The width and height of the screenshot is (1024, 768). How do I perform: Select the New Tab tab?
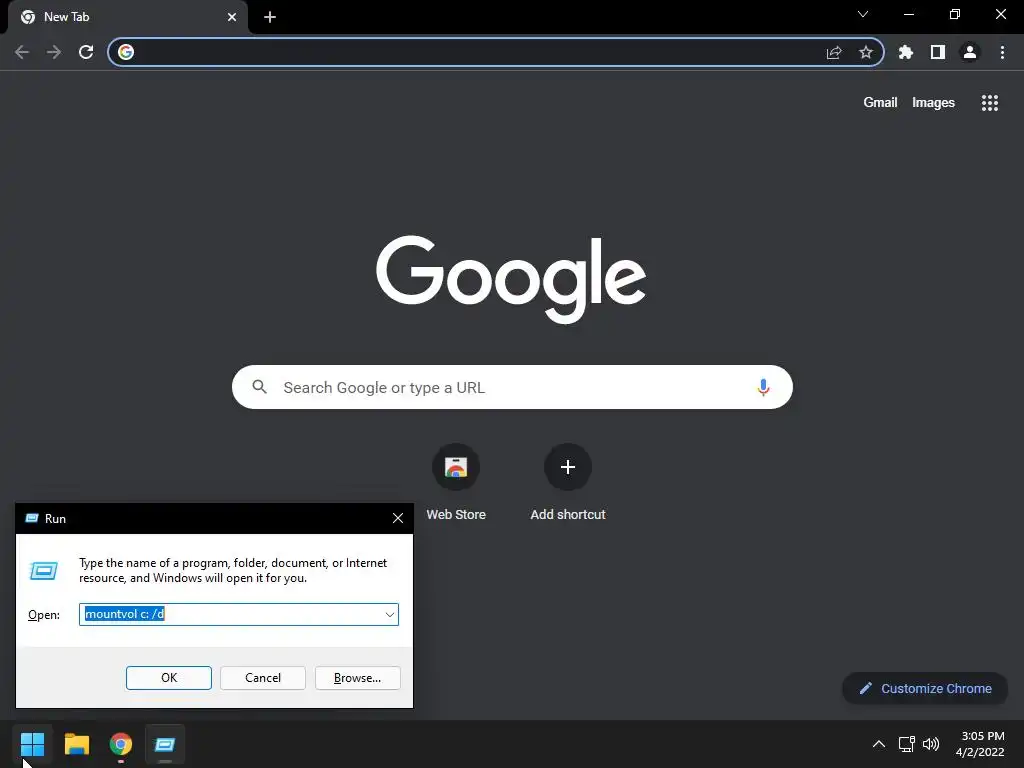click(x=128, y=17)
